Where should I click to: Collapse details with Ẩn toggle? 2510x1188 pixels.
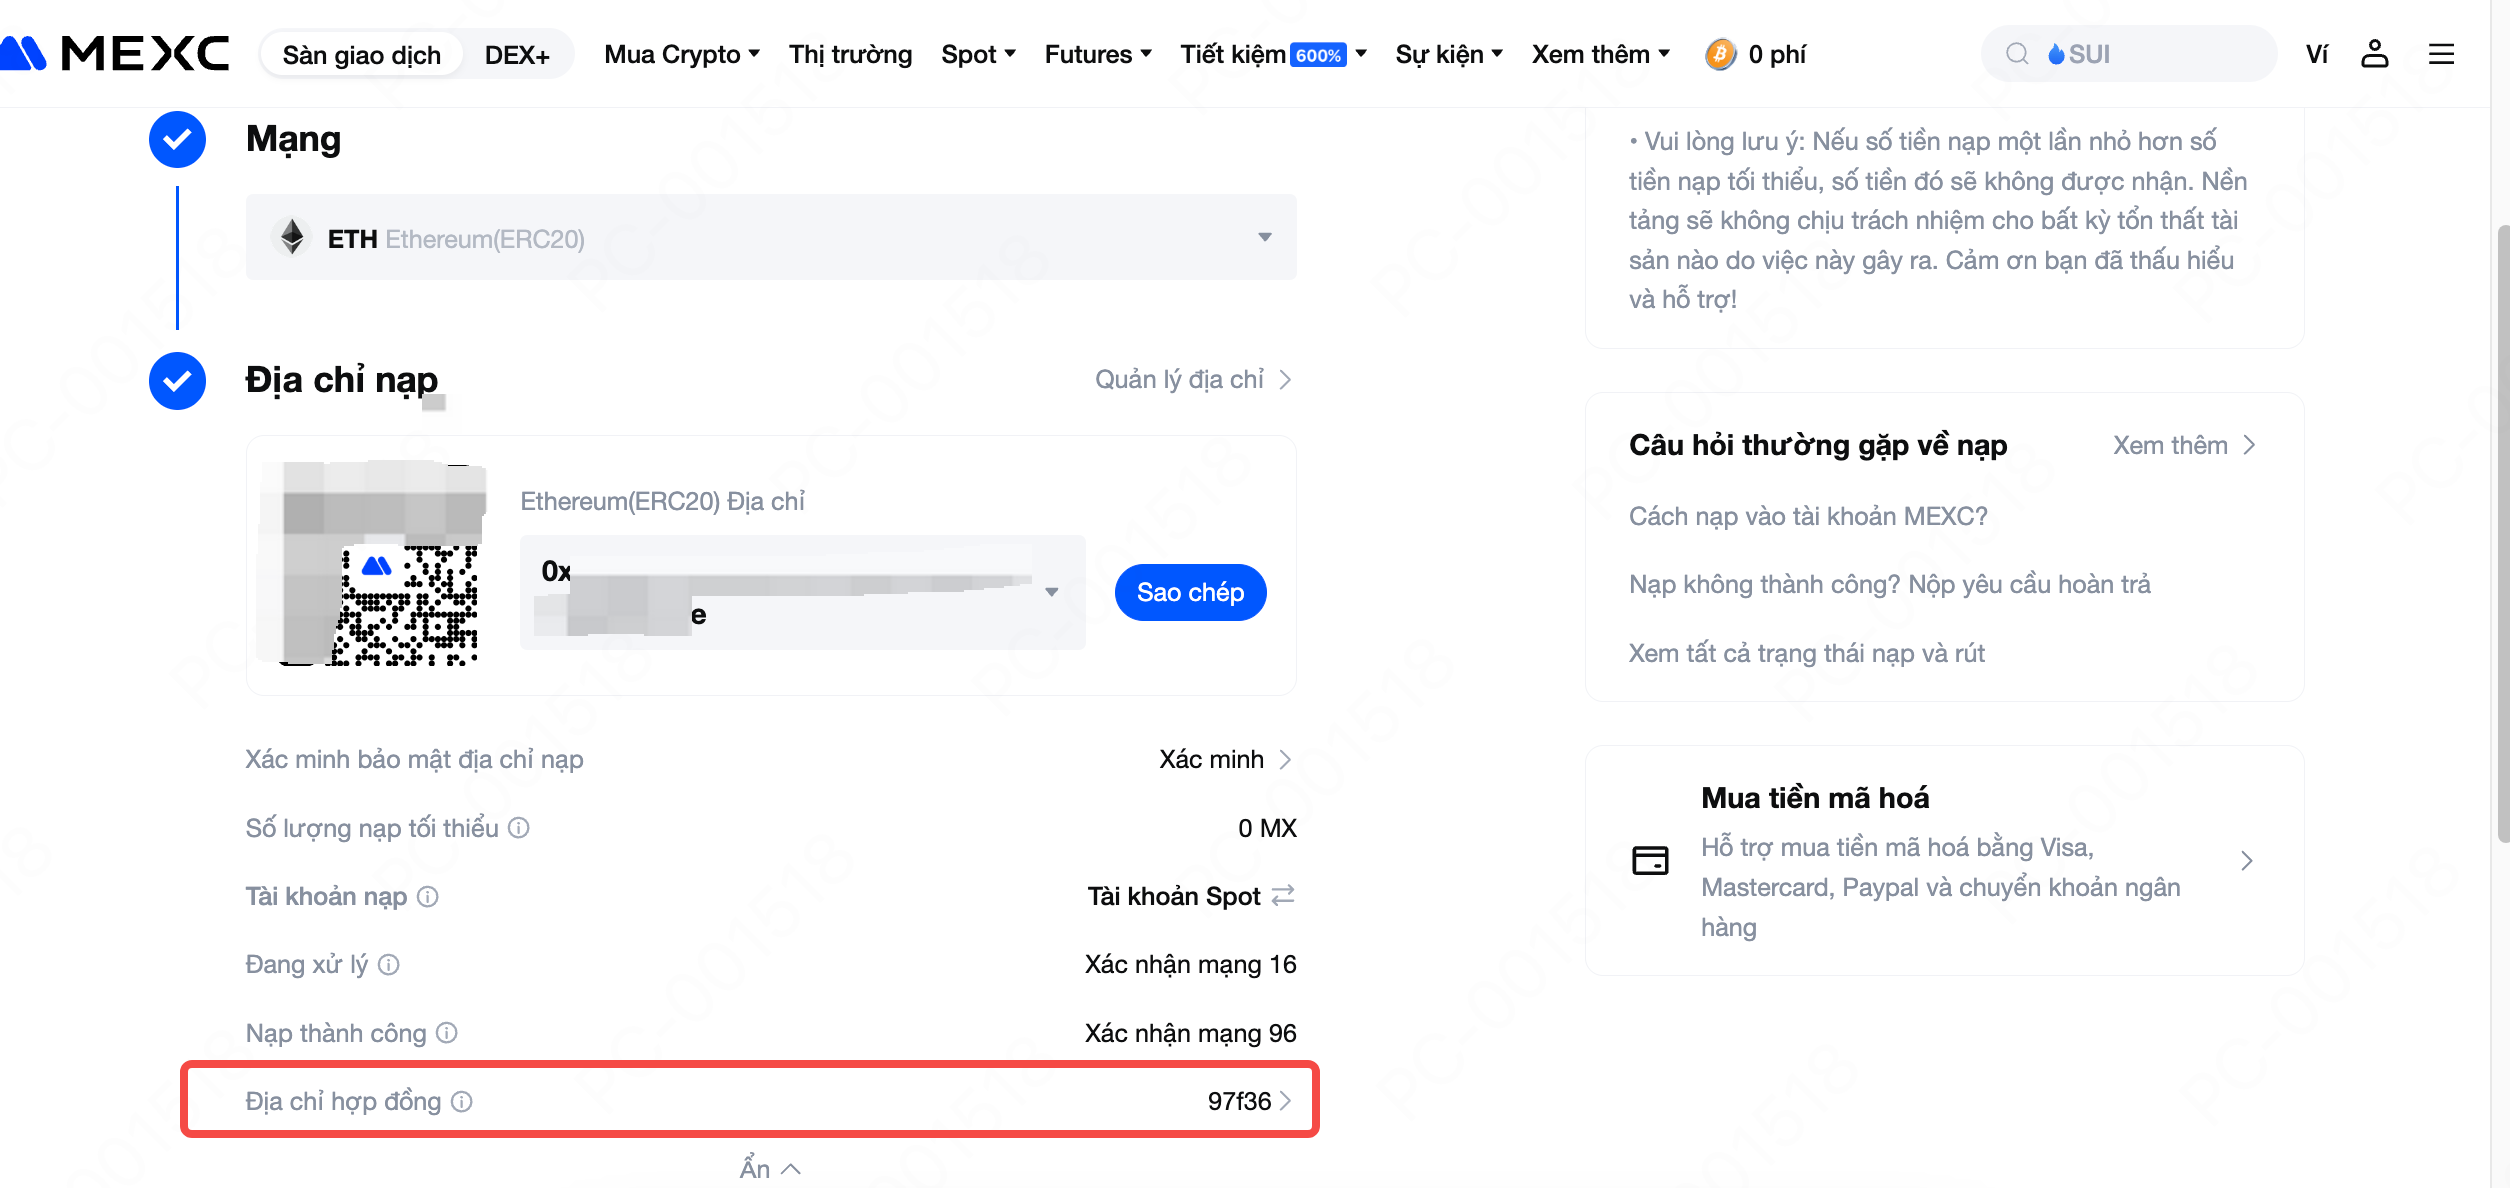coord(770,1168)
